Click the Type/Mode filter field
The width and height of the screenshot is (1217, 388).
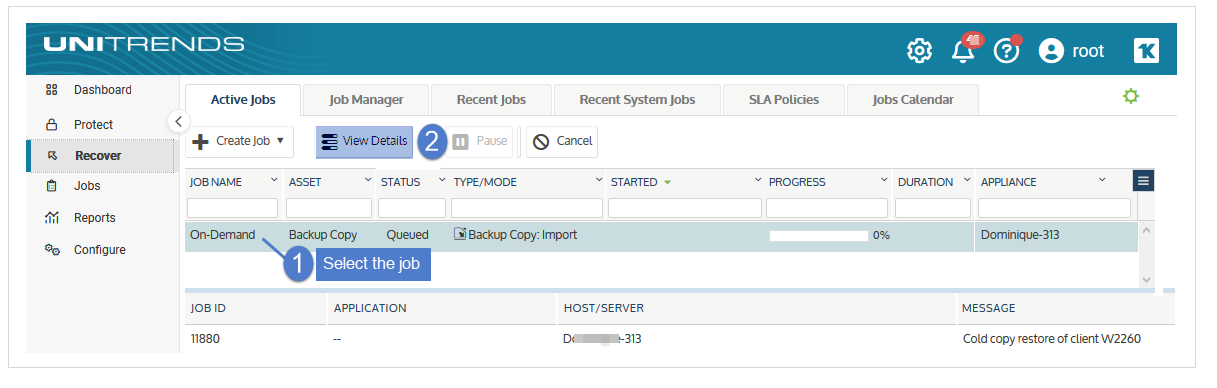[527, 208]
